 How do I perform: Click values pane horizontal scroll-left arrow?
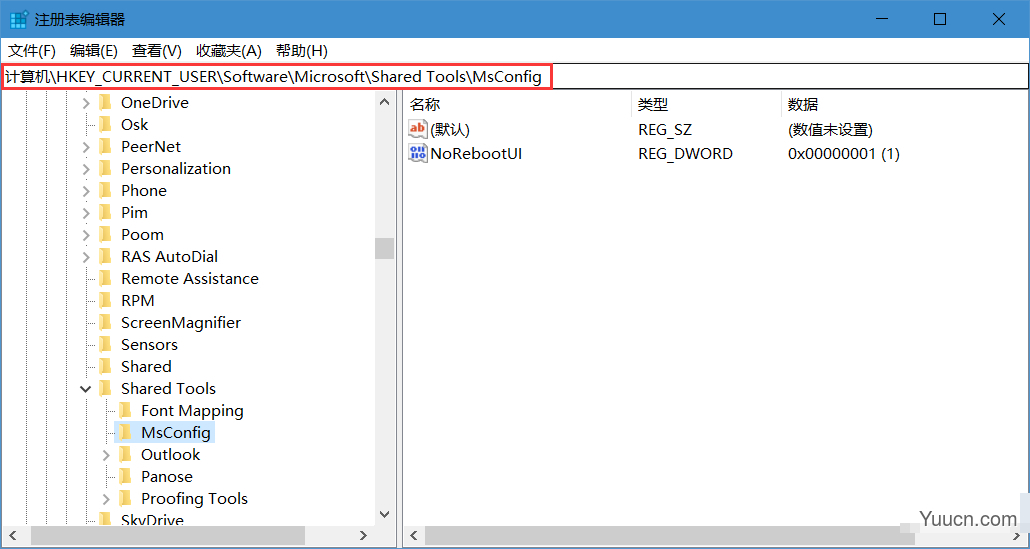(414, 536)
